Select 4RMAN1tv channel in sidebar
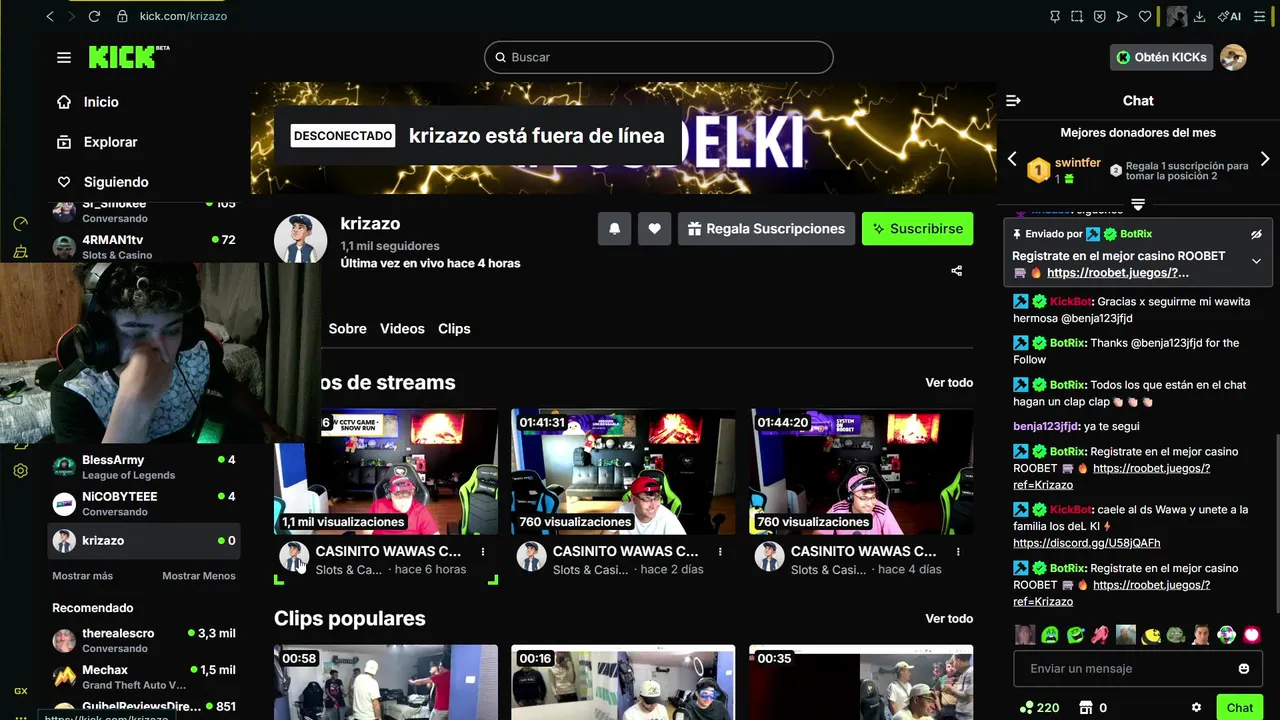The height and width of the screenshot is (720, 1280). coord(145,247)
